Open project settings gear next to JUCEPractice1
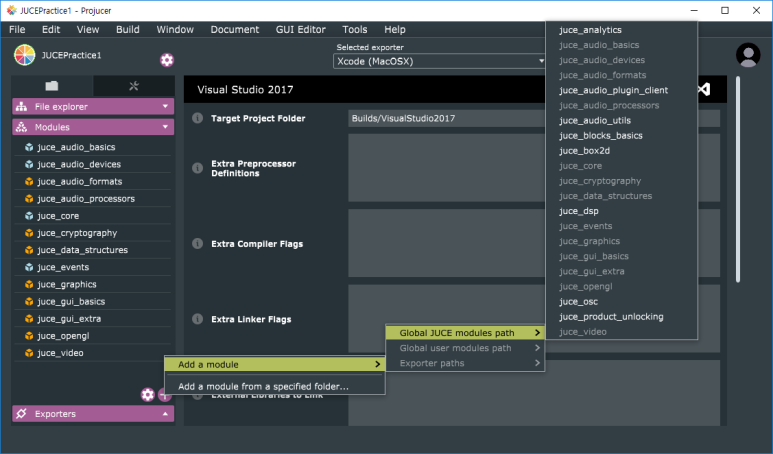The height and width of the screenshot is (454, 773). [x=167, y=60]
